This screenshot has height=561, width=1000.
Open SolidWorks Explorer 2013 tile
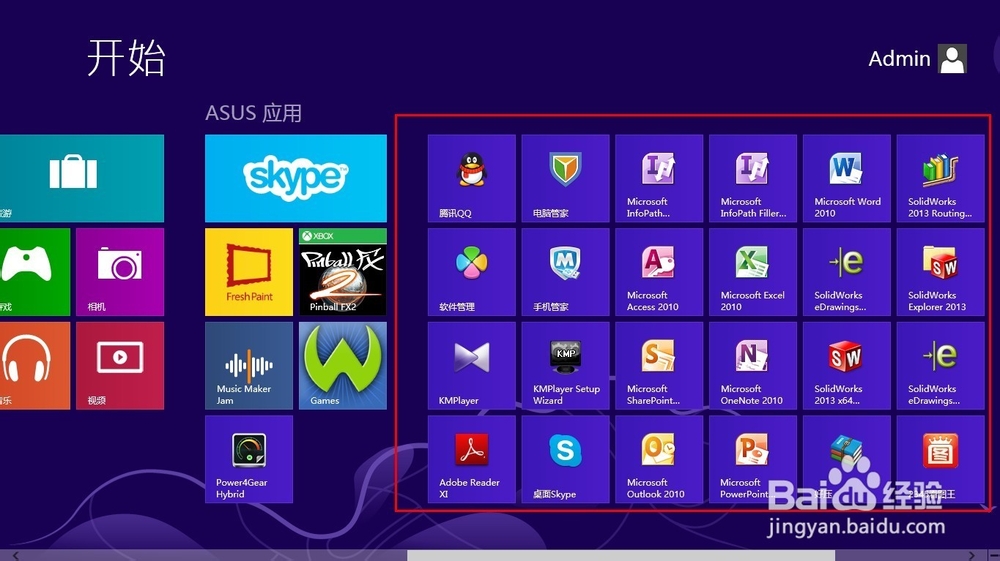(x=940, y=272)
